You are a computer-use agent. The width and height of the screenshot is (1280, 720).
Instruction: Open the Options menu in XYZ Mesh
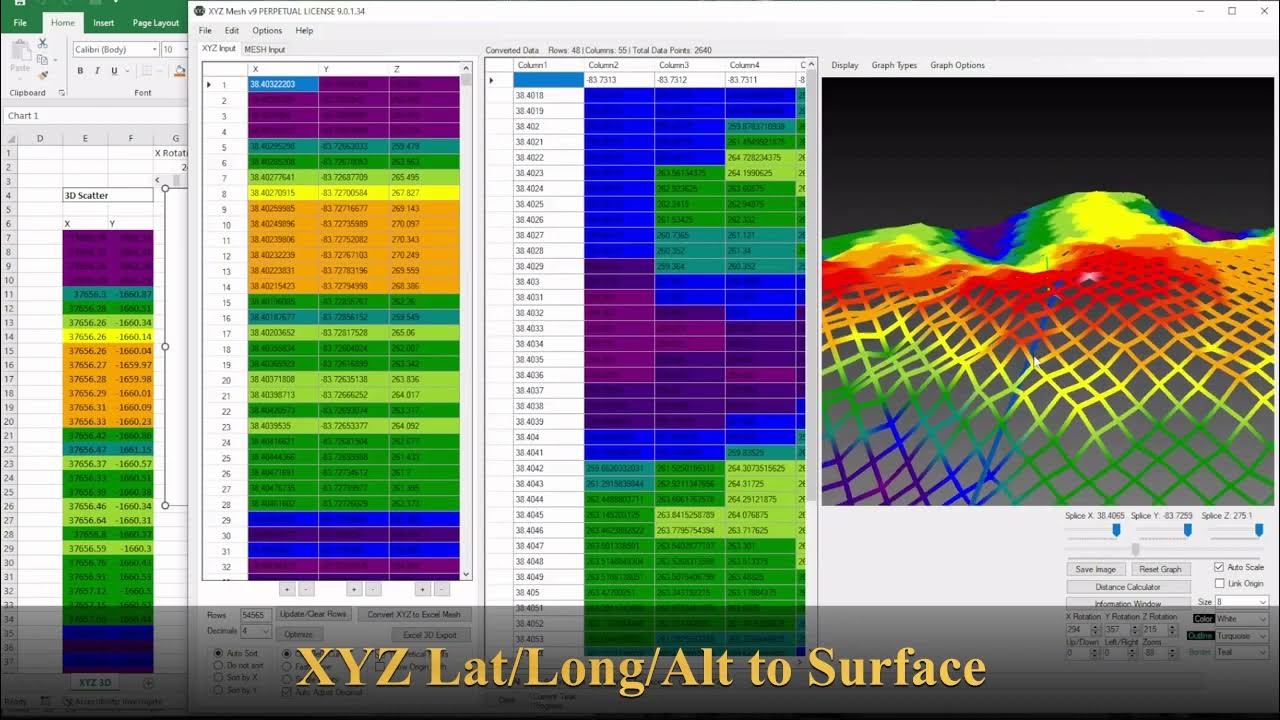[267, 31]
